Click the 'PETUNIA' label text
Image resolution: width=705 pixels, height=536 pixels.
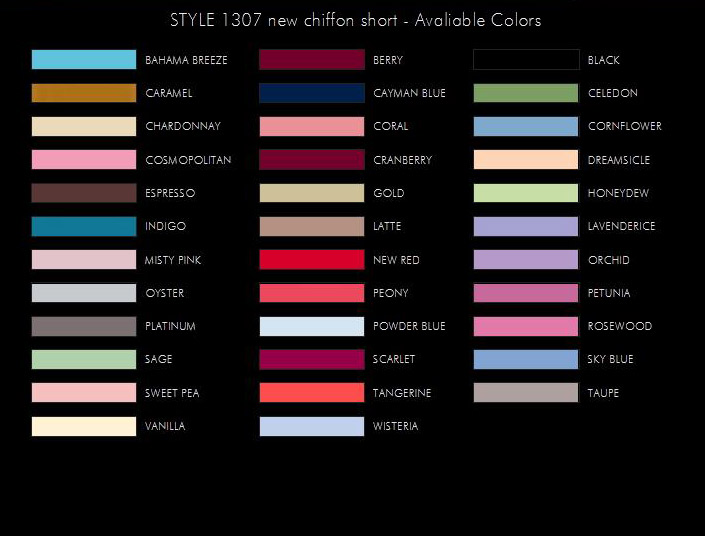609,293
